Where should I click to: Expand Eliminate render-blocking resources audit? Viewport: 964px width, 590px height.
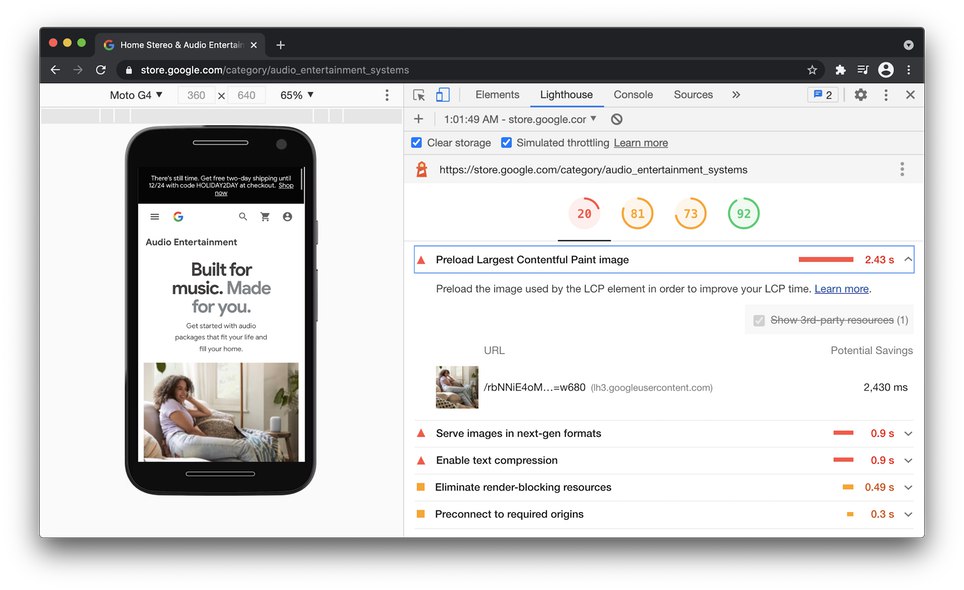(x=664, y=487)
